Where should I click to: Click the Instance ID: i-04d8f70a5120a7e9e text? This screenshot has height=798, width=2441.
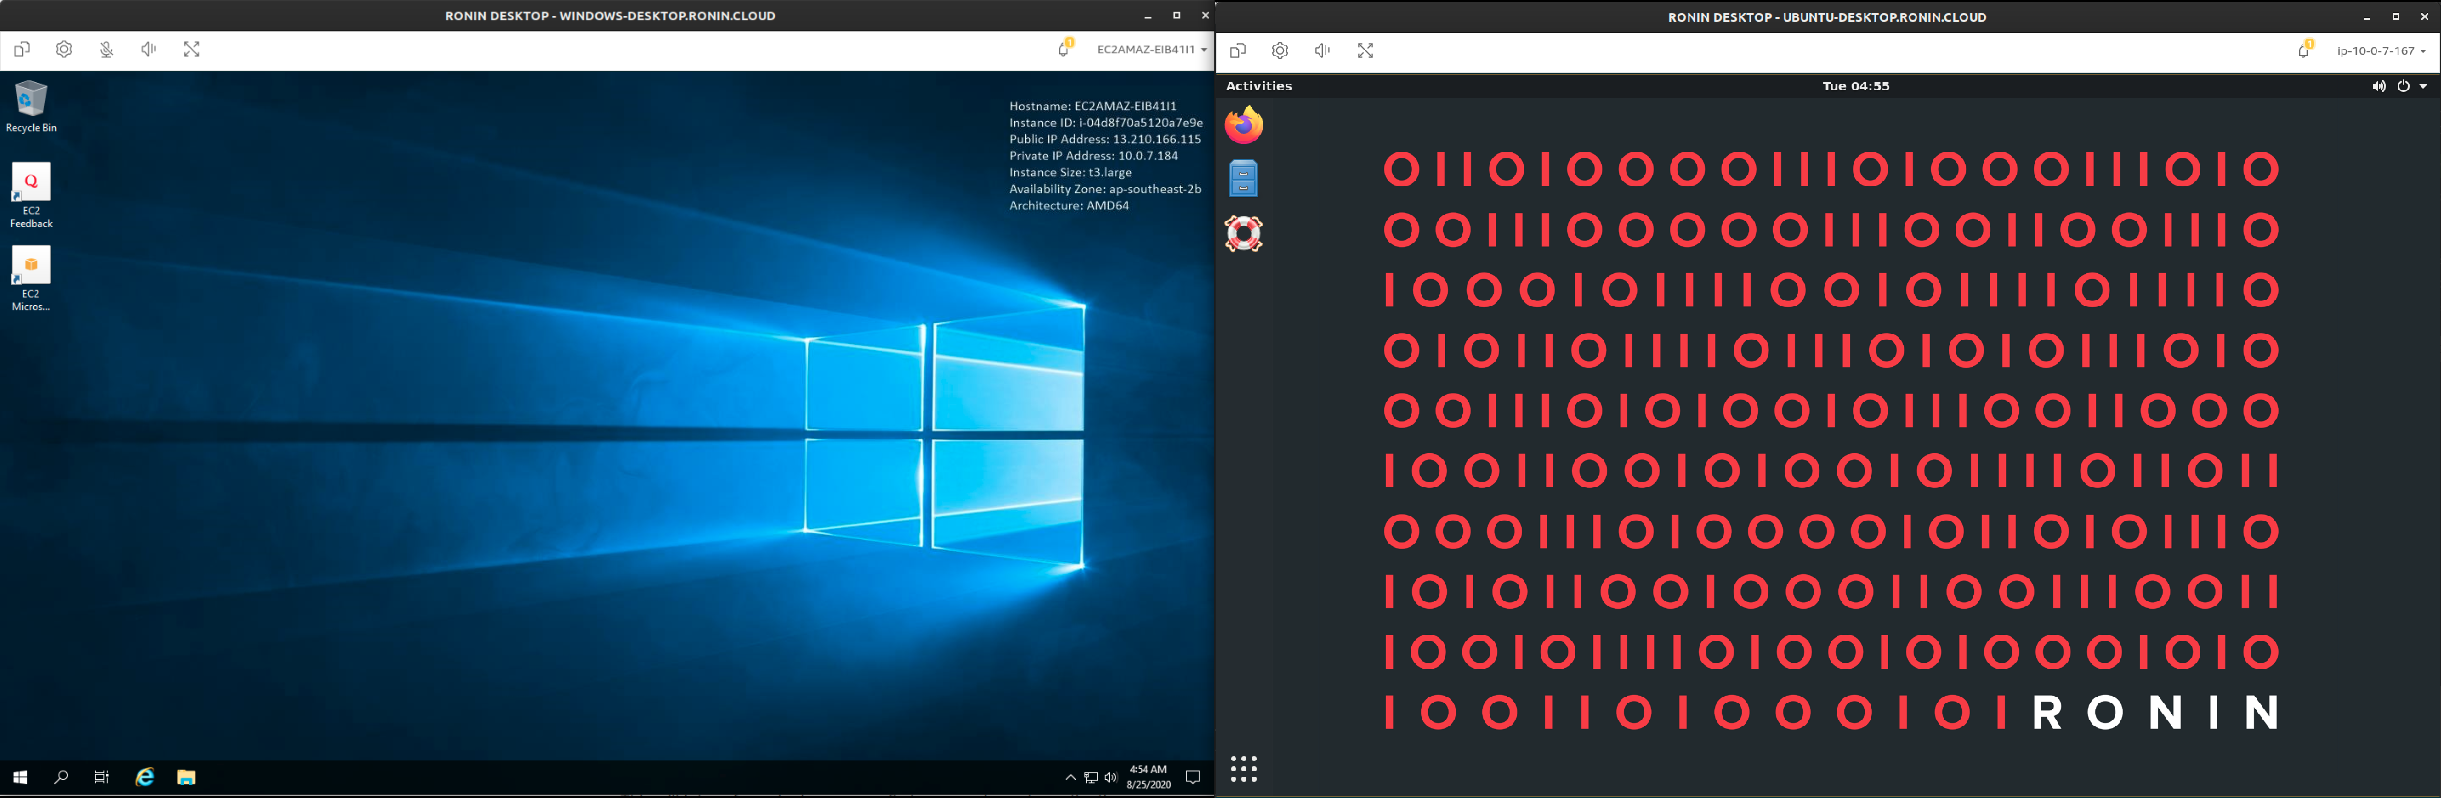(x=1106, y=123)
